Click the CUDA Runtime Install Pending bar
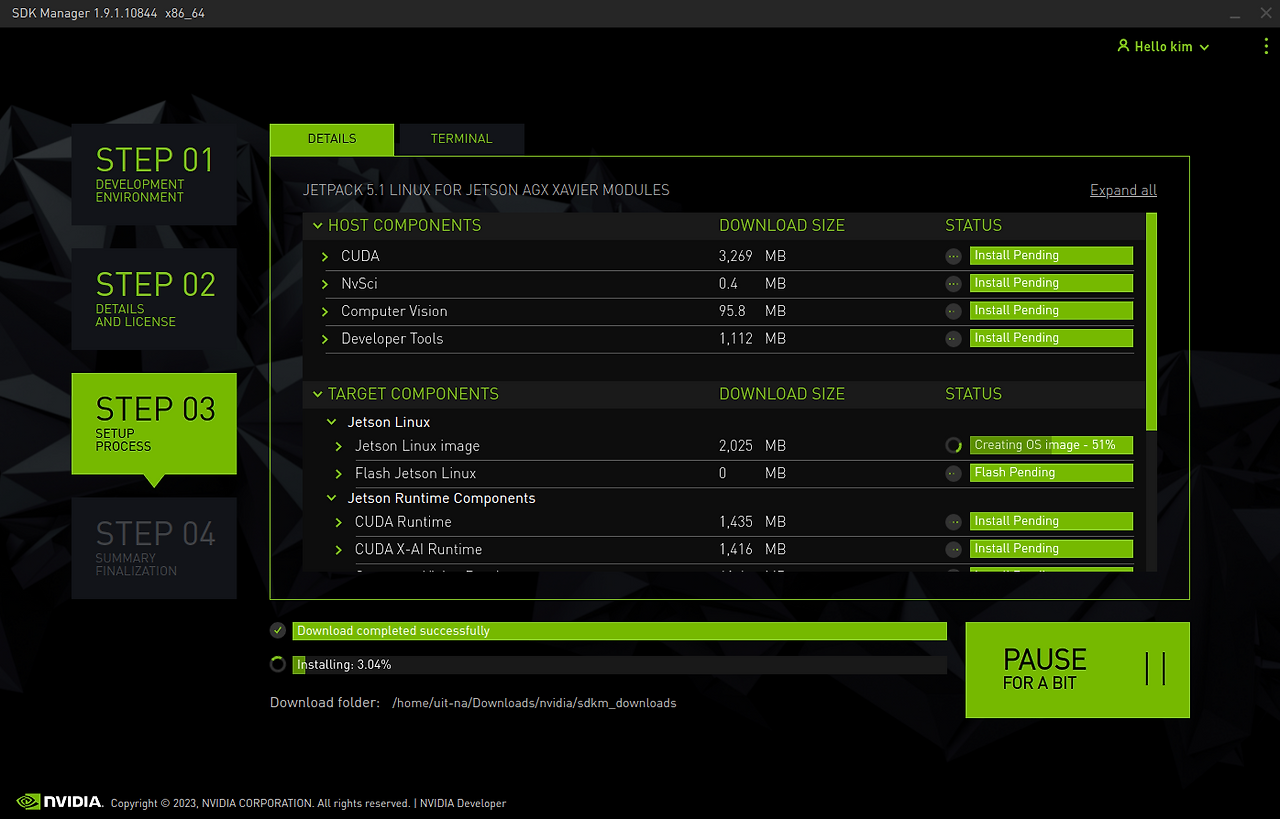This screenshot has height=819, width=1280. click(x=1051, y=521)
